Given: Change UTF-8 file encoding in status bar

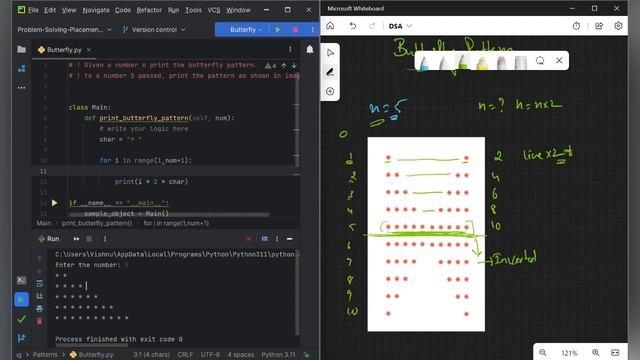Looking at the screenshot, I should point(210,354).
